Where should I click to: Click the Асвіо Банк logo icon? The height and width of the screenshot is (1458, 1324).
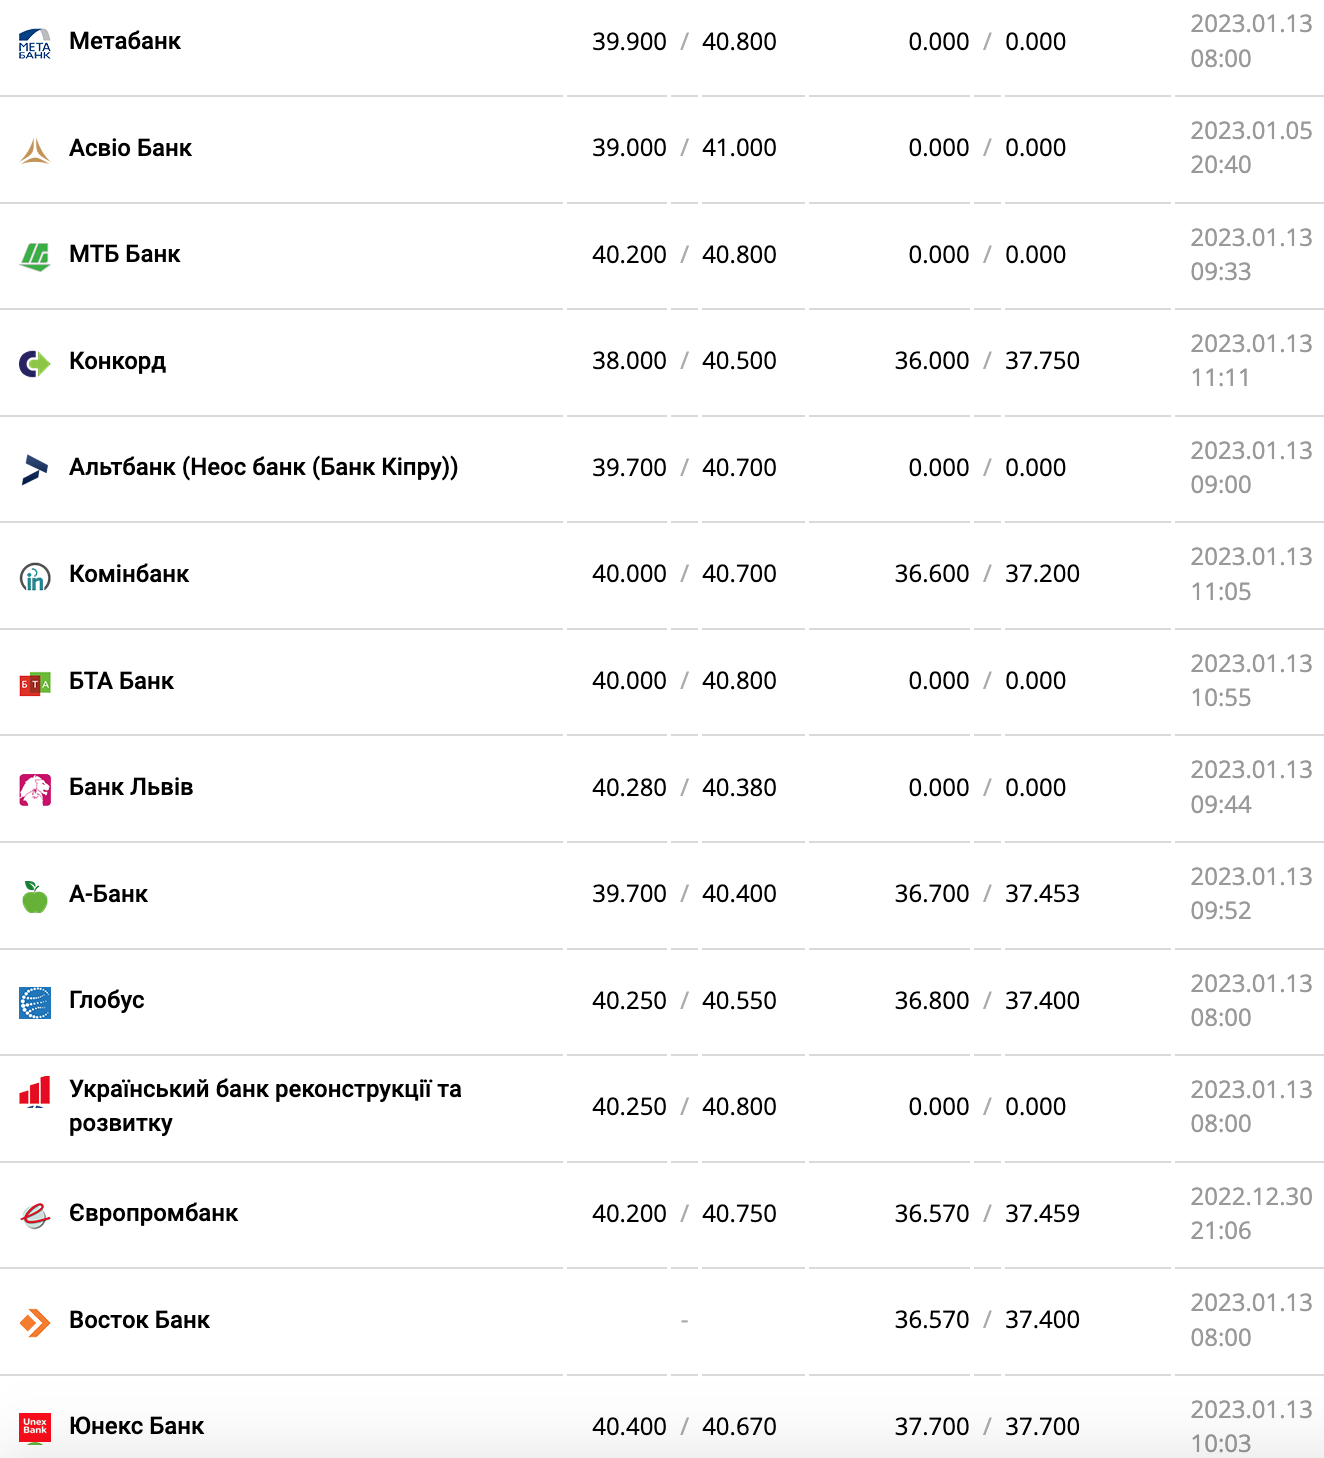[x=35, y=150]
